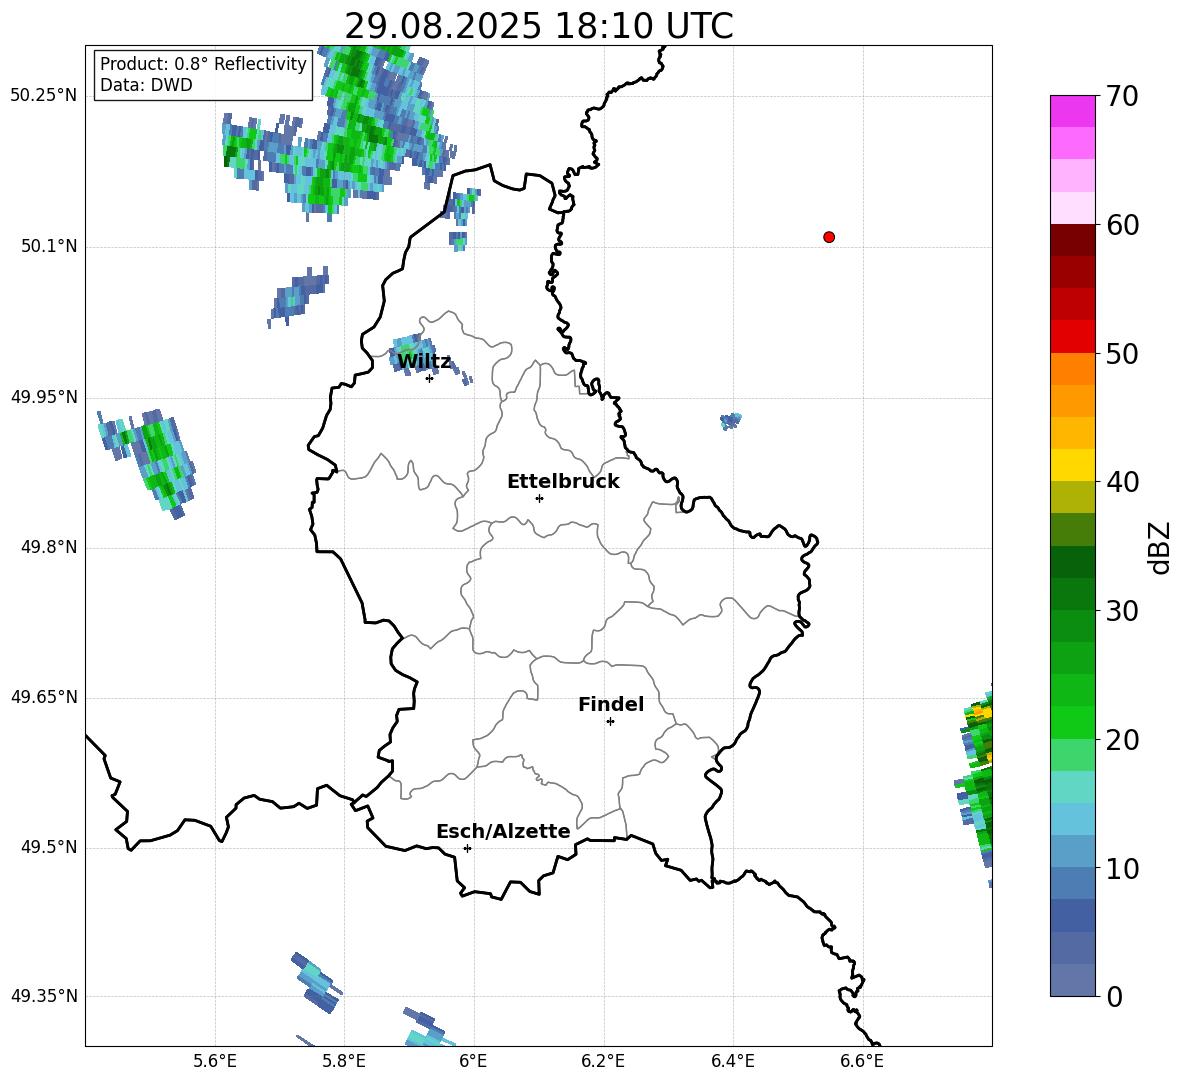
Task: Click the 30 tick label on colorbar
Action: [1122, 611]
